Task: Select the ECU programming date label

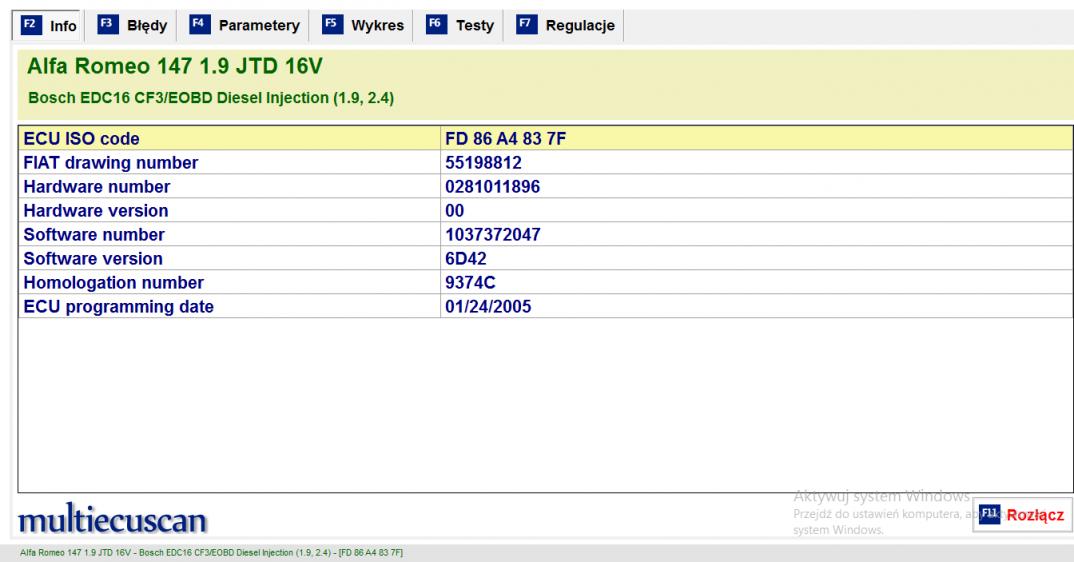Action: (x=118, y=306)
